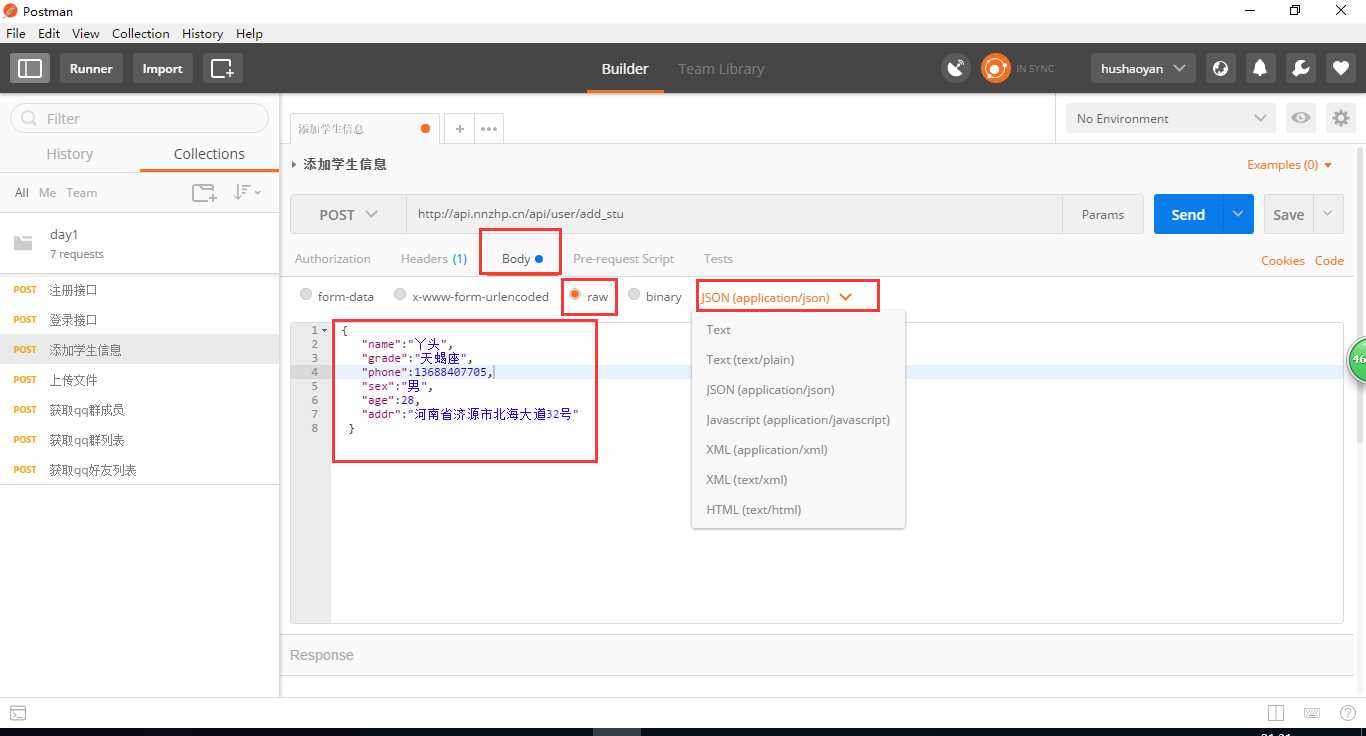Open the Builder tab
This screenshot has width=1366, height=736.
point(625,69)
